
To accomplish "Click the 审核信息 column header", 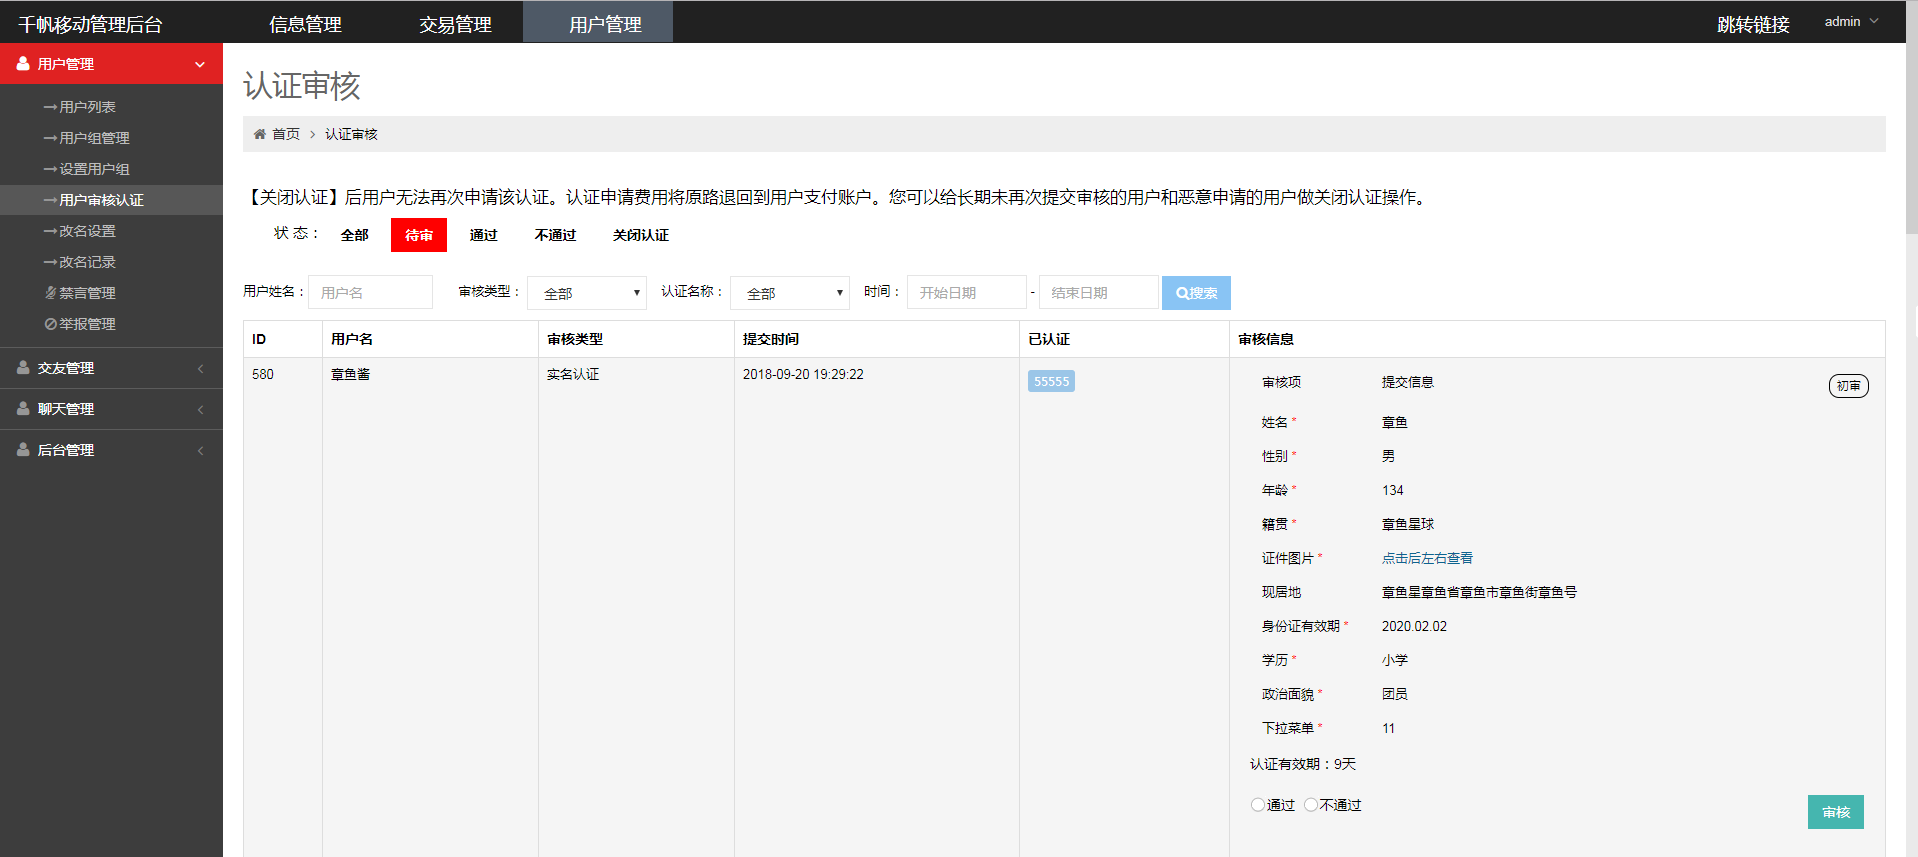I will [x=1266, y=339].
